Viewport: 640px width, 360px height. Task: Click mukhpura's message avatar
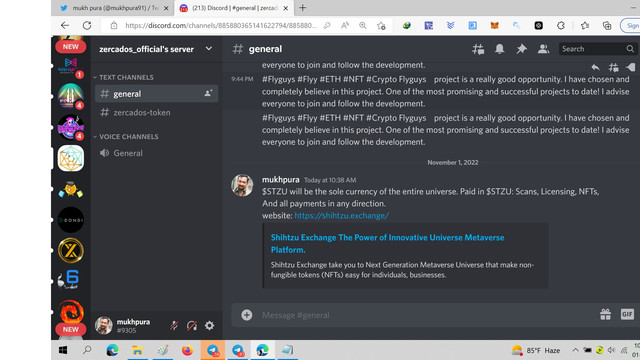click(242, 185)
